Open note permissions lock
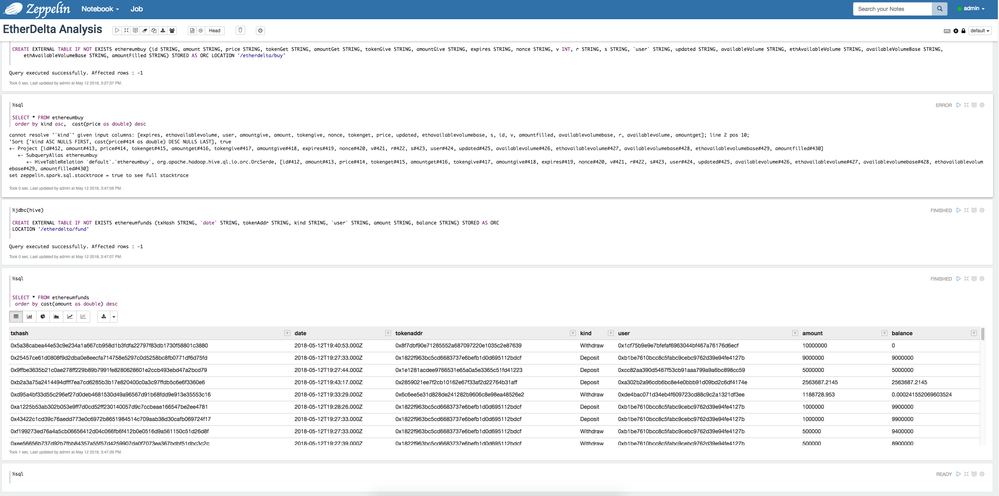The image size is (999, 496). tap(963, 31)
